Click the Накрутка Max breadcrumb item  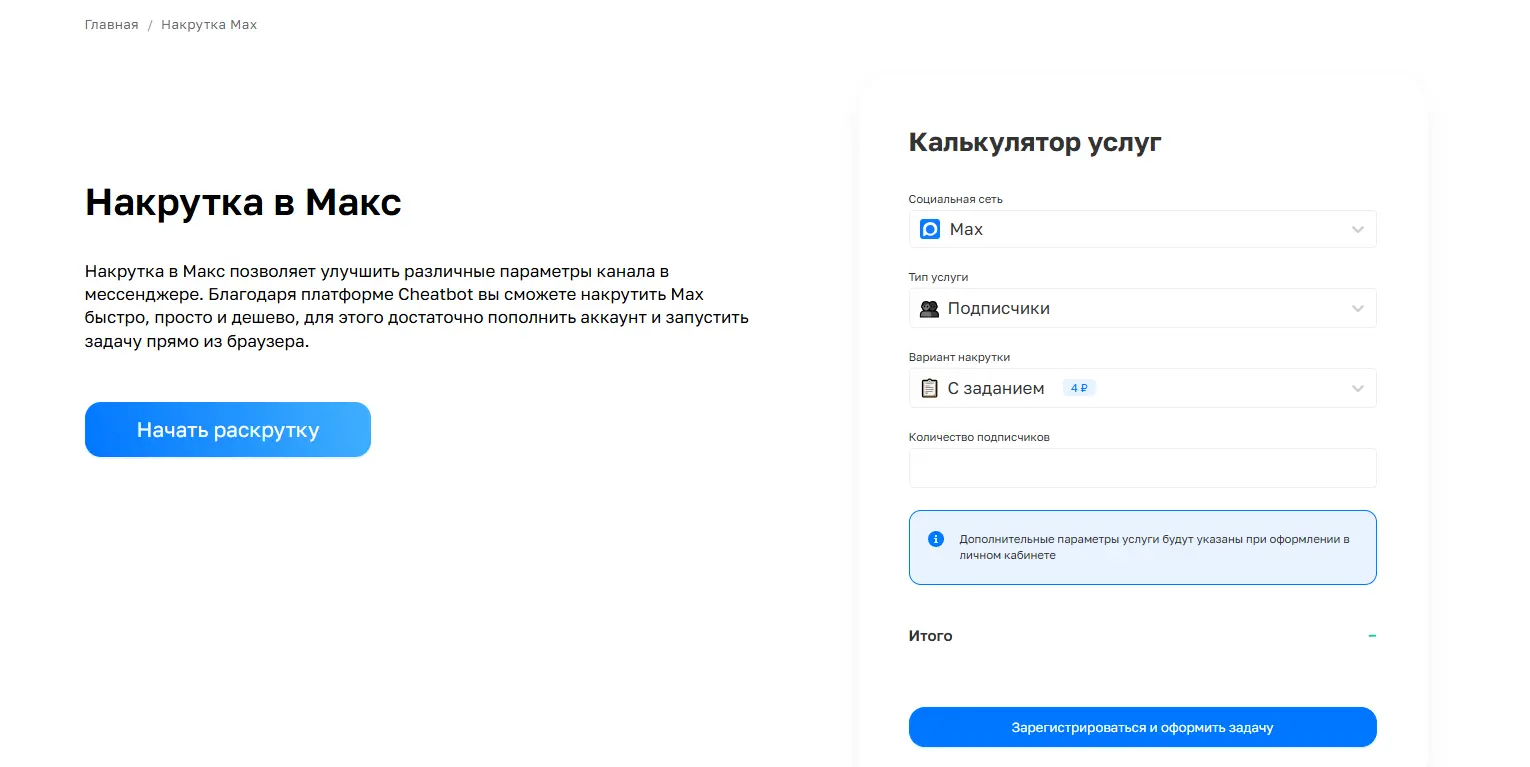(209, 24)
